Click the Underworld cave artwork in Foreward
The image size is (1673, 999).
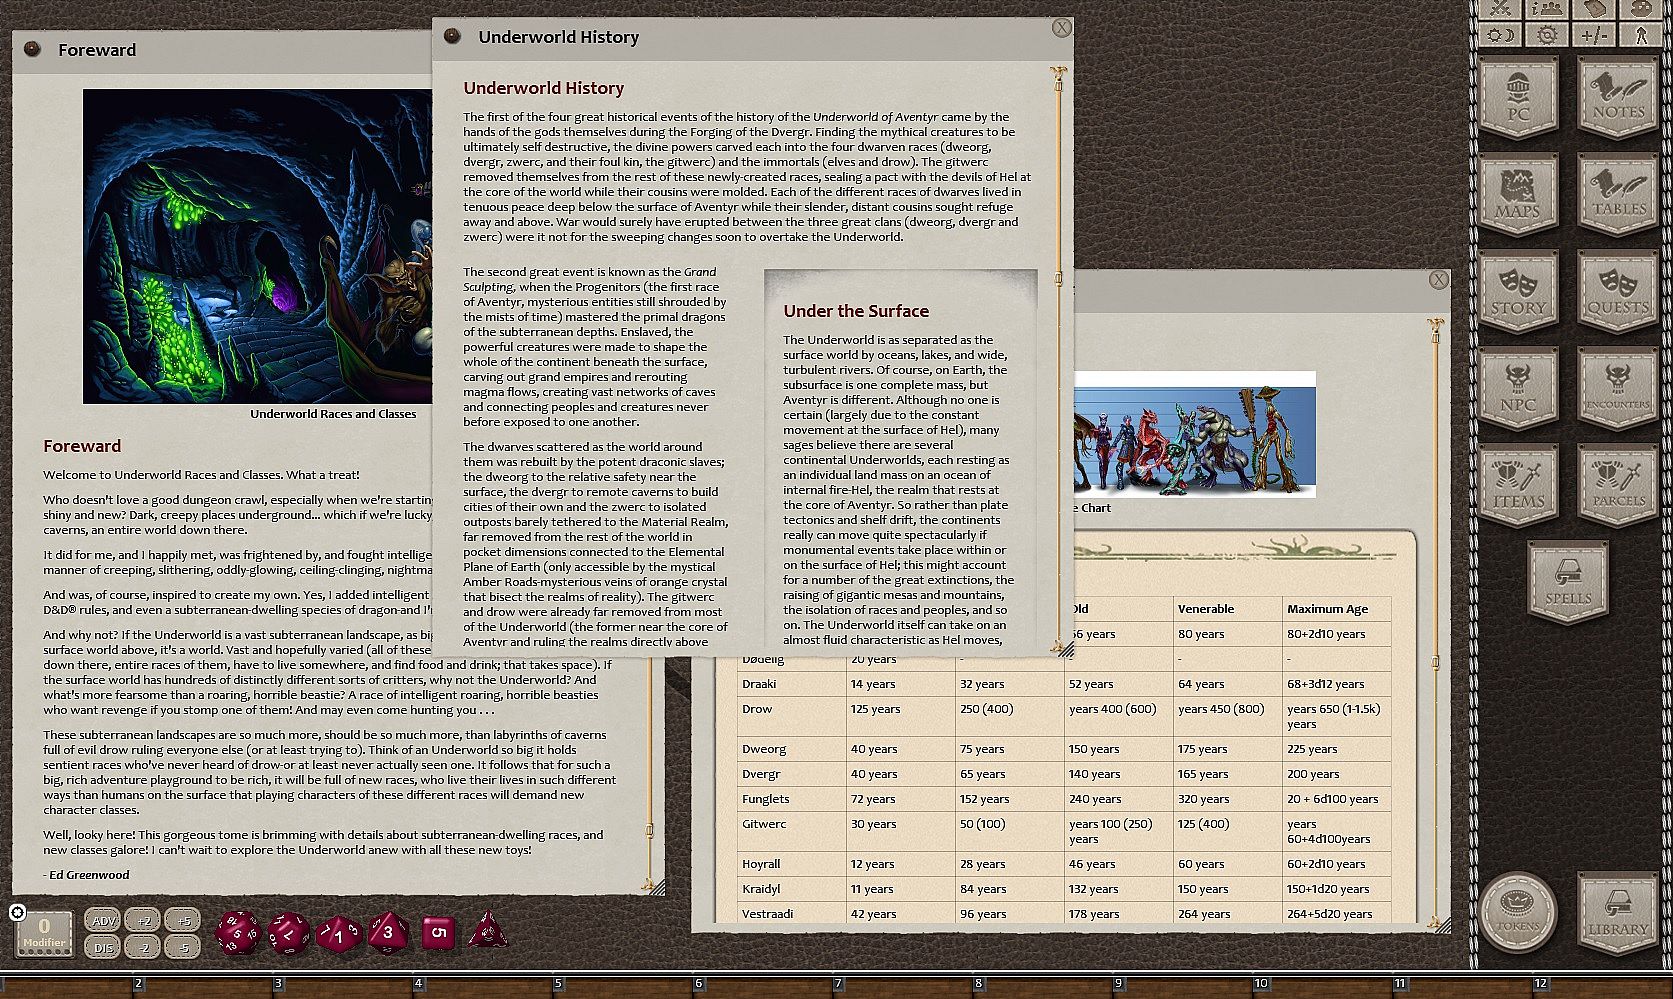[x=257, y=246]
